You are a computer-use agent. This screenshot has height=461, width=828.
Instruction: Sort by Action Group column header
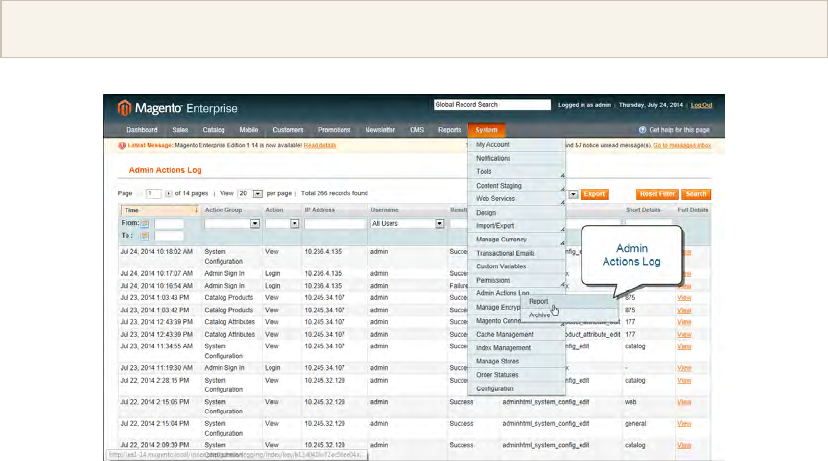point(223,210)
